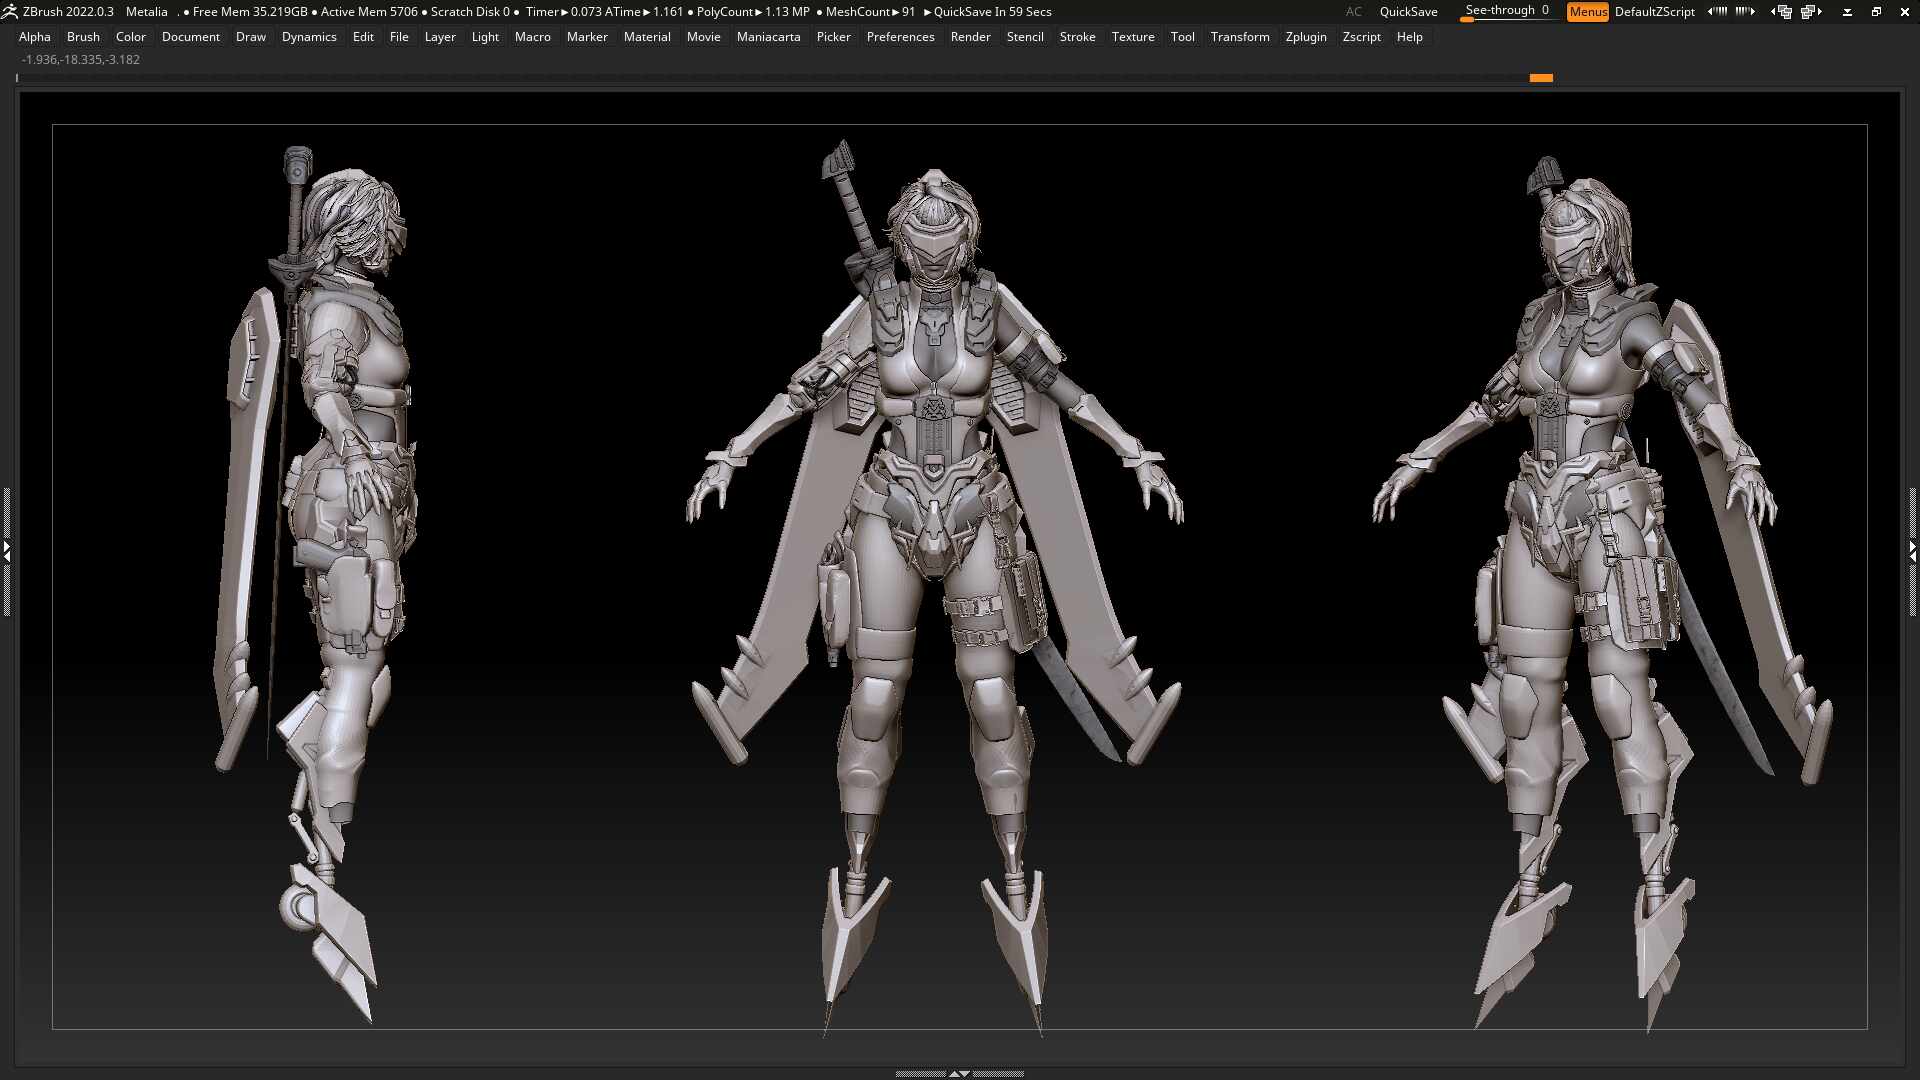Click the Scratch Disk 0 readout
Screen dimensions: 1920x1080
[470, 12]
